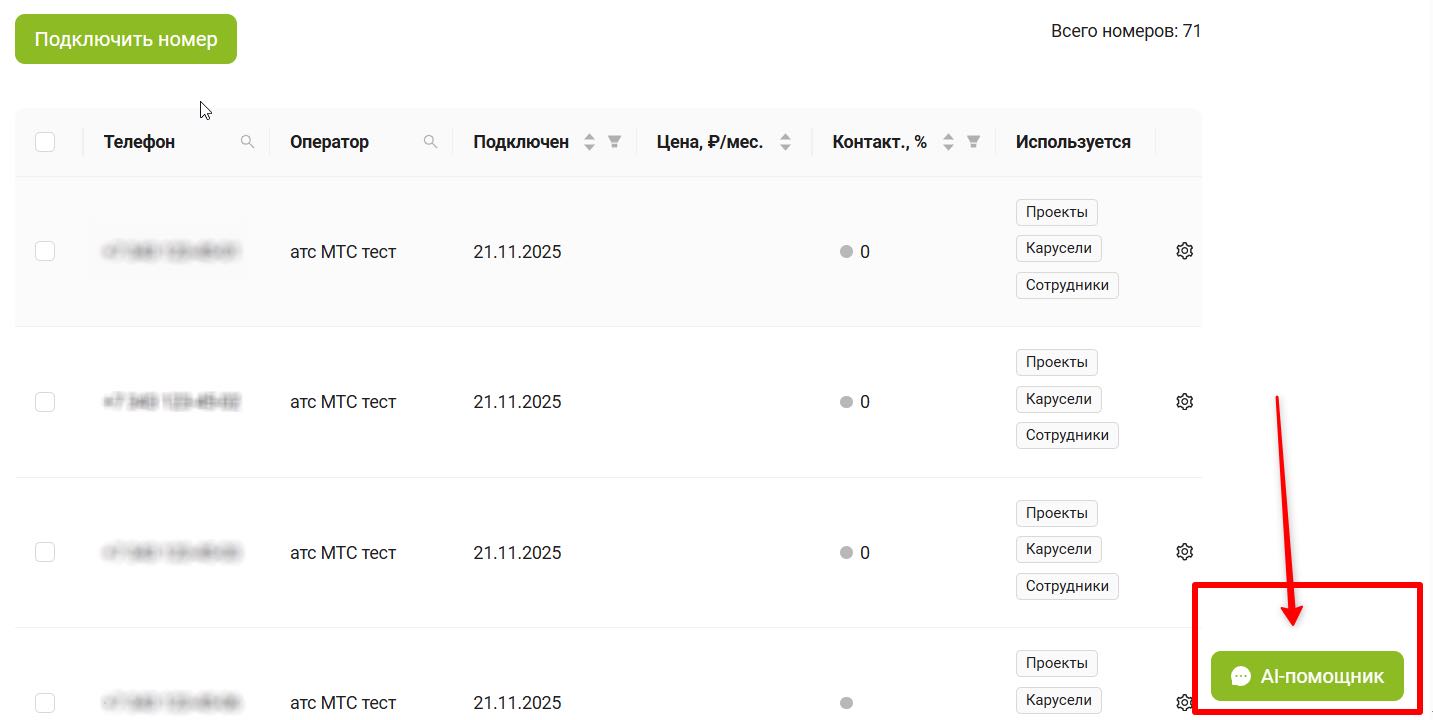
Task: Click the Карусели tag in the second row
Action: pos(1059,399)
